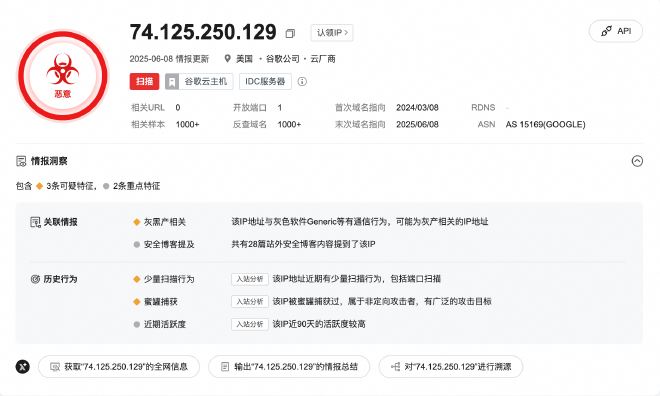660x396 pixels.
Task: Click the IDC服务器 tag
Action: point(265,81)
